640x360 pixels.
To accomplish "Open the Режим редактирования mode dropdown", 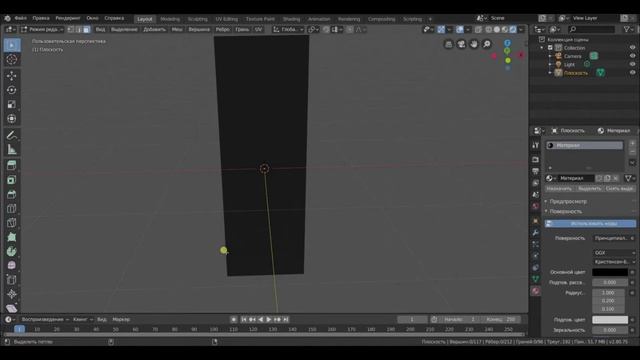I will click(x=42, y=29).
